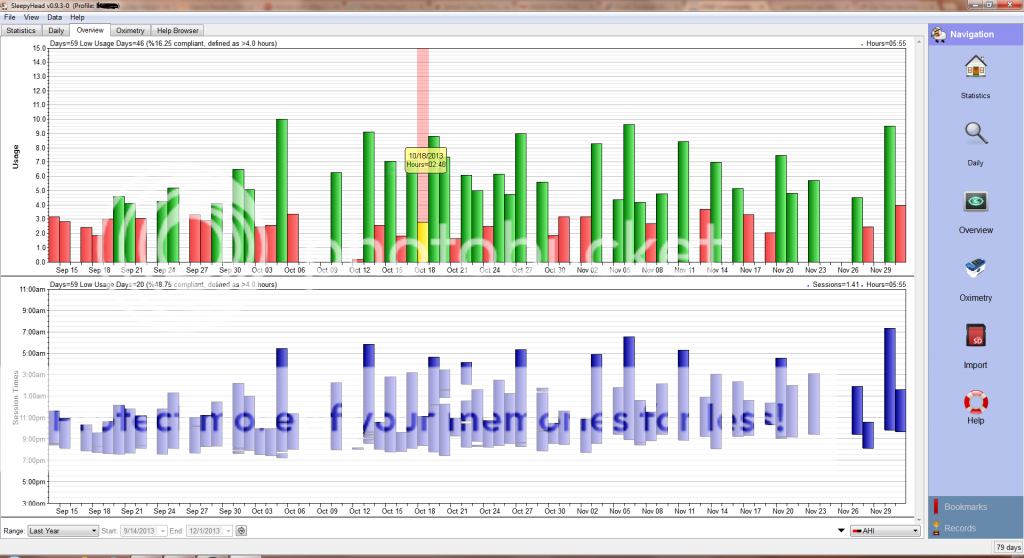Open the Records panel

pos(960,528)
